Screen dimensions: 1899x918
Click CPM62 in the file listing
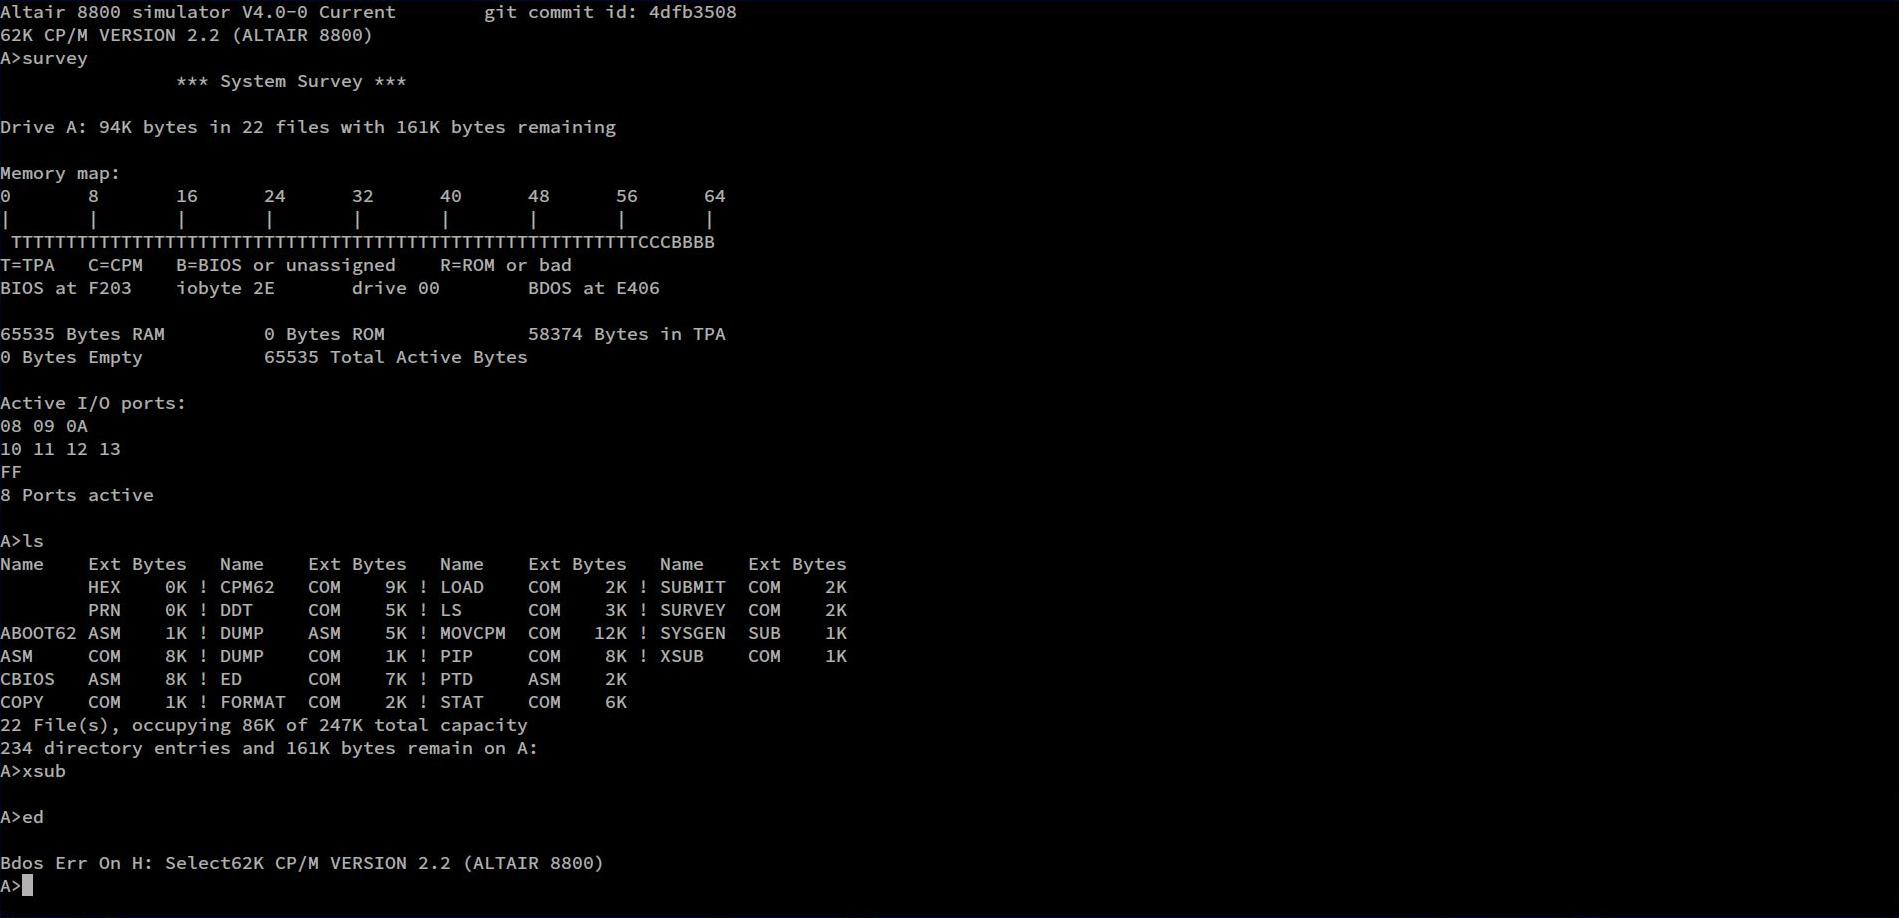click(247, 587)
